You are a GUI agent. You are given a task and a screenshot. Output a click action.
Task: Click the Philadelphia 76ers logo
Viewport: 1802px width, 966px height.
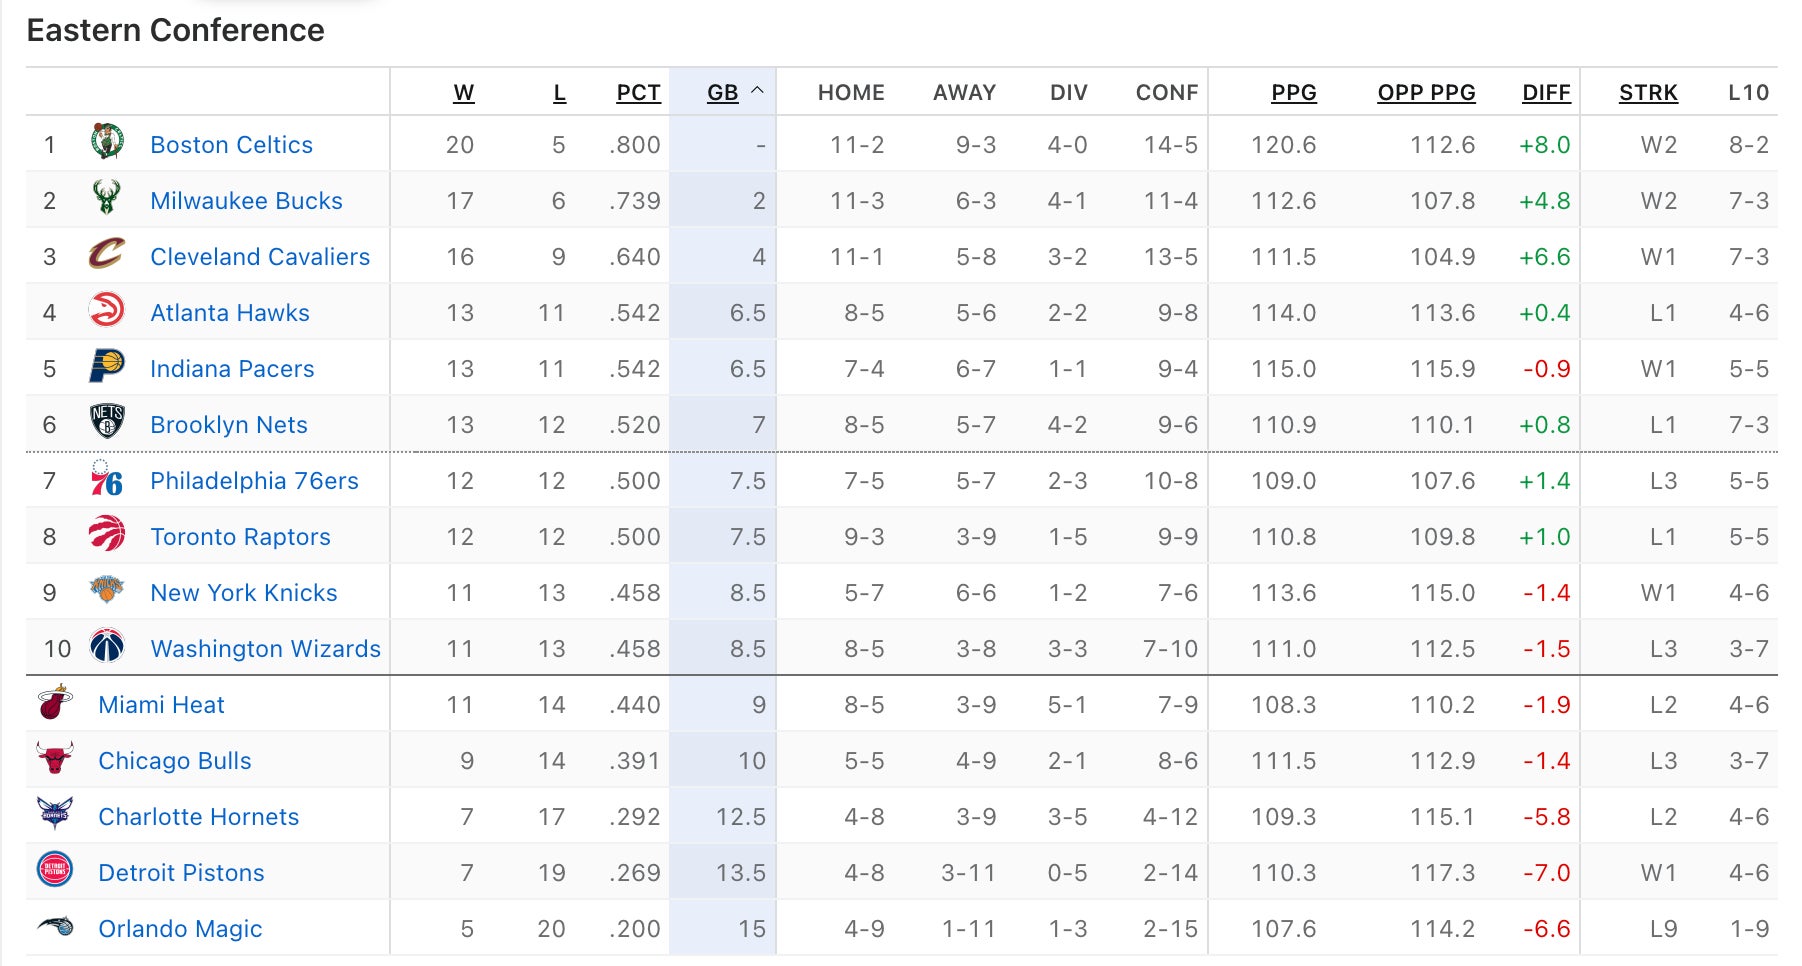click(x=107, y=479)
